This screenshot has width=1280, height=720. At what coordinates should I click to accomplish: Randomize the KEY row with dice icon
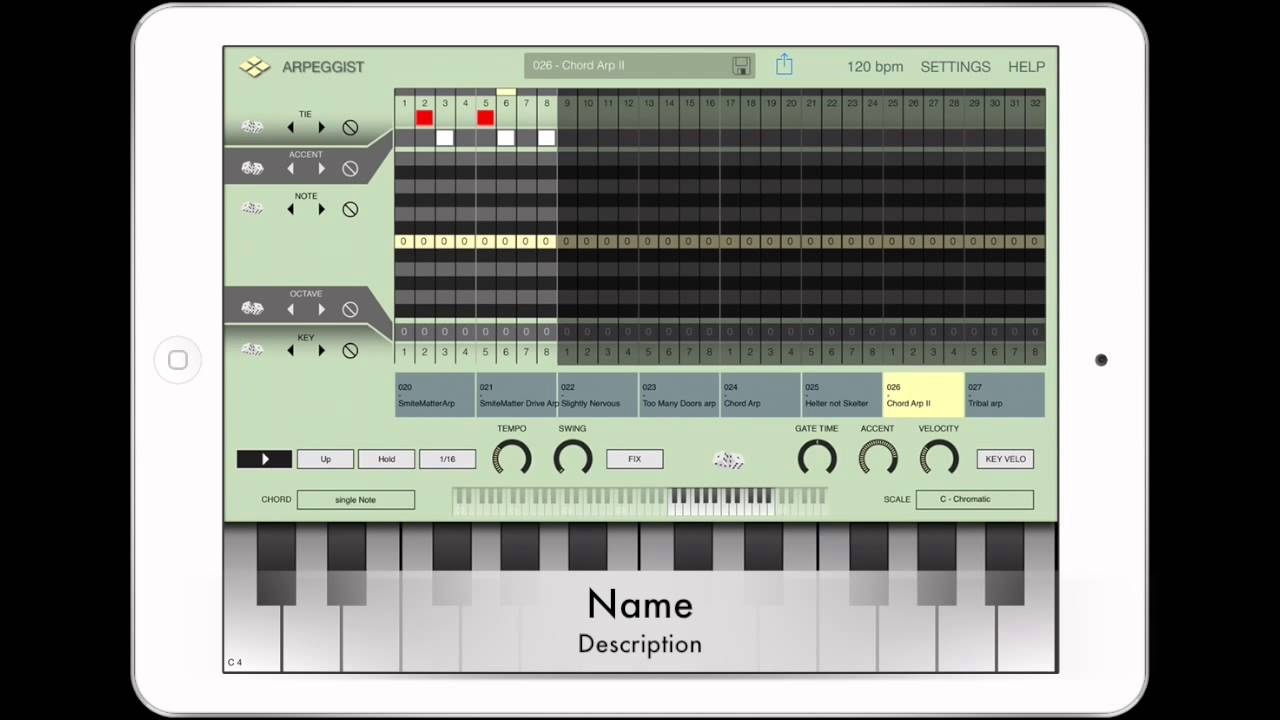pos(252,350)
